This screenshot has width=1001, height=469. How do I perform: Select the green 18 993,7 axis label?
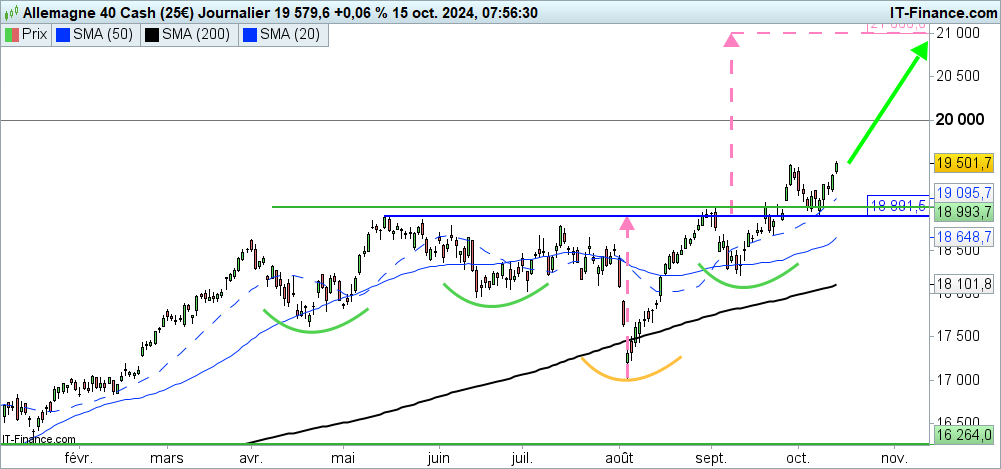coord(962,212)
